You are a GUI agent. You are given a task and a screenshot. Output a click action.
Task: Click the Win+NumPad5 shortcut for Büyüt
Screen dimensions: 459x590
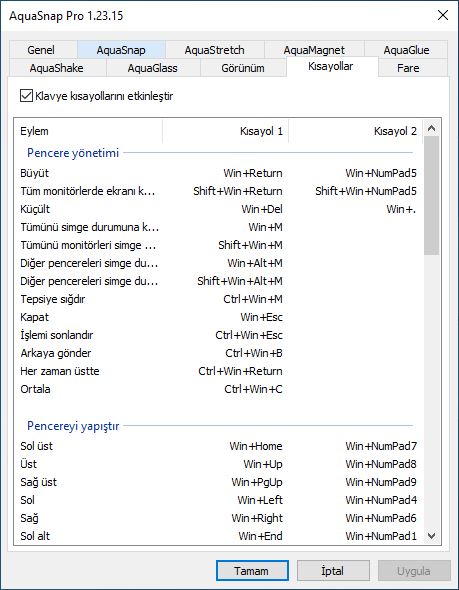point(381,173)
